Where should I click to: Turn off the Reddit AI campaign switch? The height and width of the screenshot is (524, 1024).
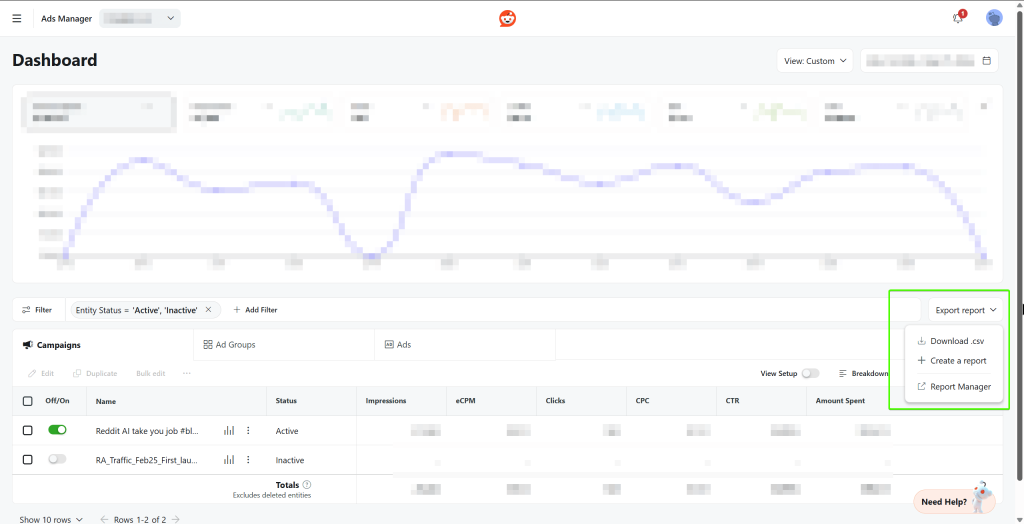(57, 430)
